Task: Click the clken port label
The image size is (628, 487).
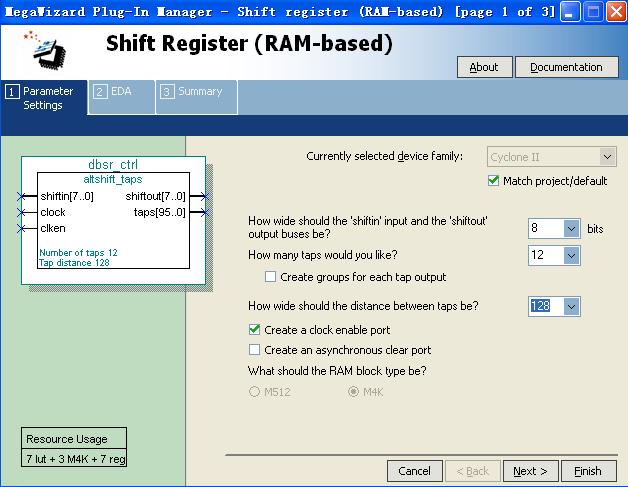Action: [x=53, y=228]
